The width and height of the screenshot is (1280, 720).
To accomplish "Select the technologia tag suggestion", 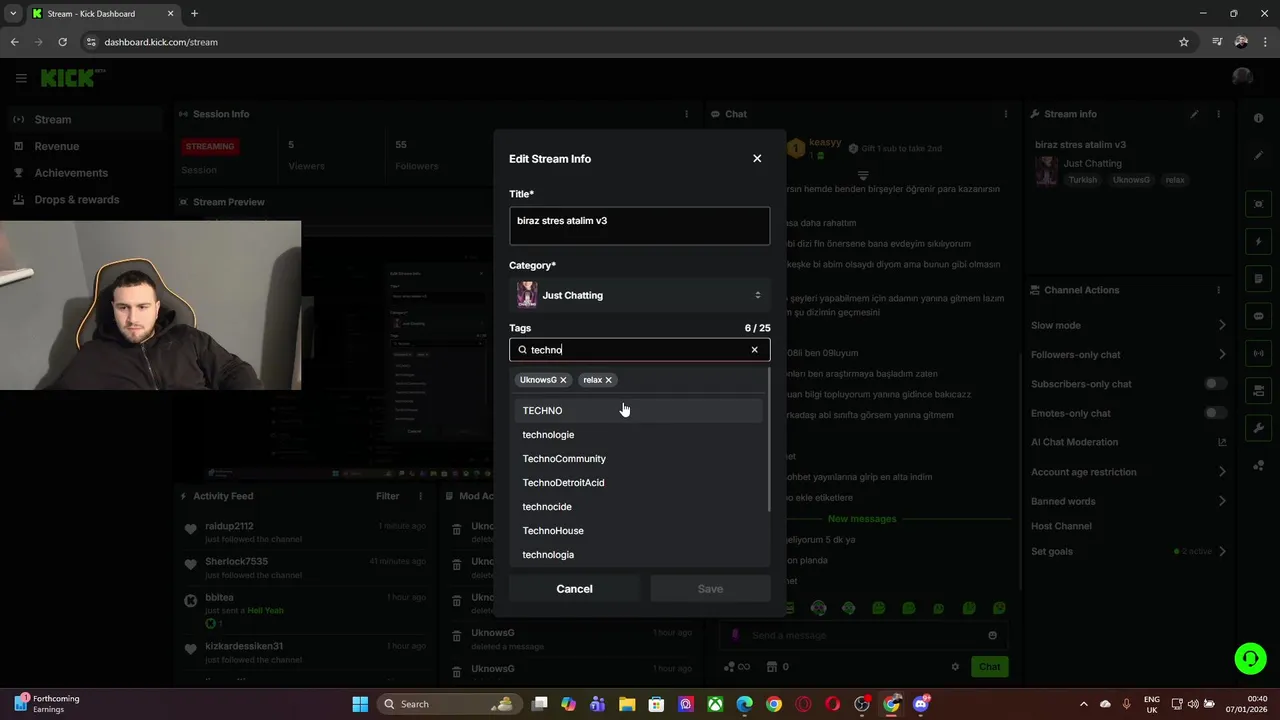I will (x=639, y=554).
